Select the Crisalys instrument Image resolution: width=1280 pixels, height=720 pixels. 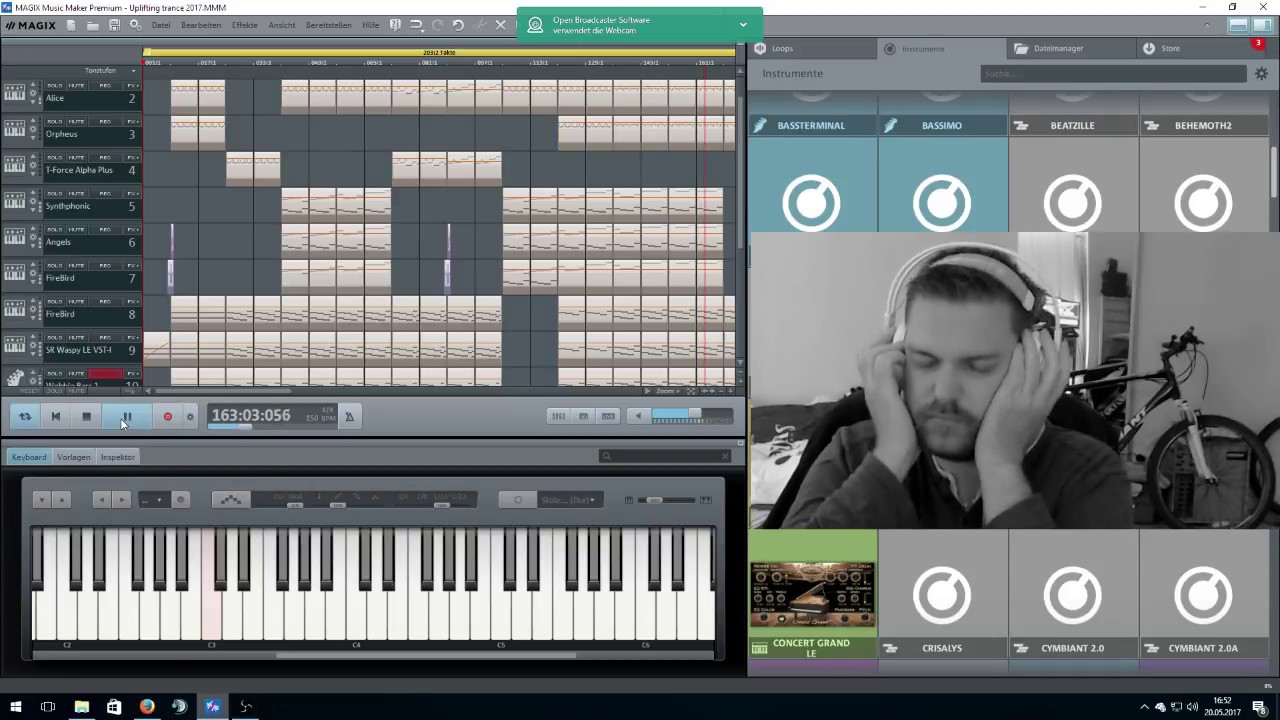[x=942, y=596]
